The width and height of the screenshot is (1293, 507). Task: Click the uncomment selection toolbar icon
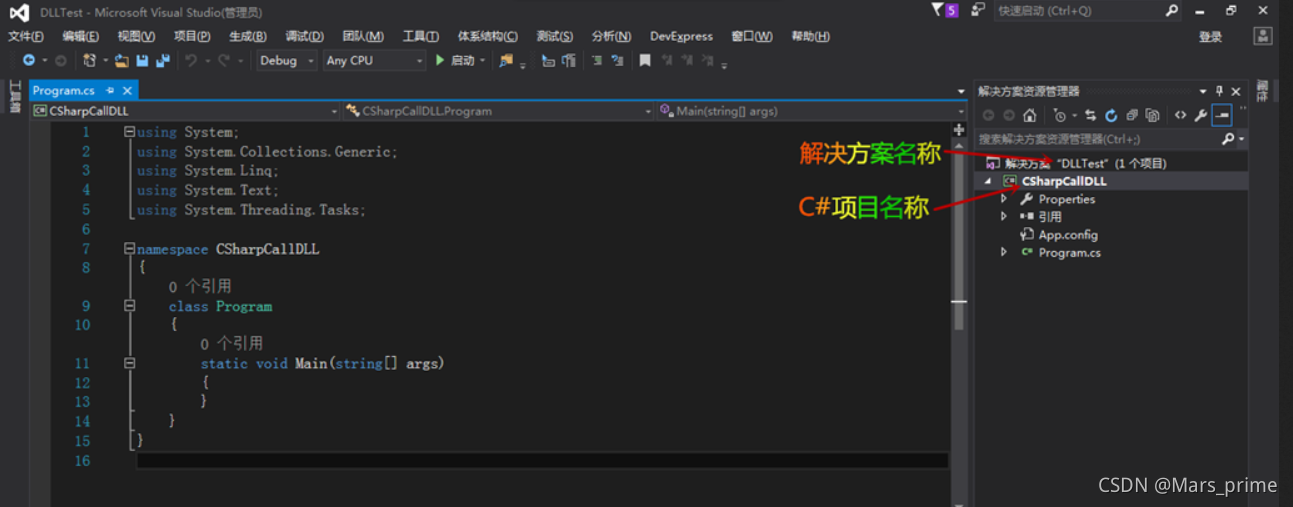coord(619,61)
